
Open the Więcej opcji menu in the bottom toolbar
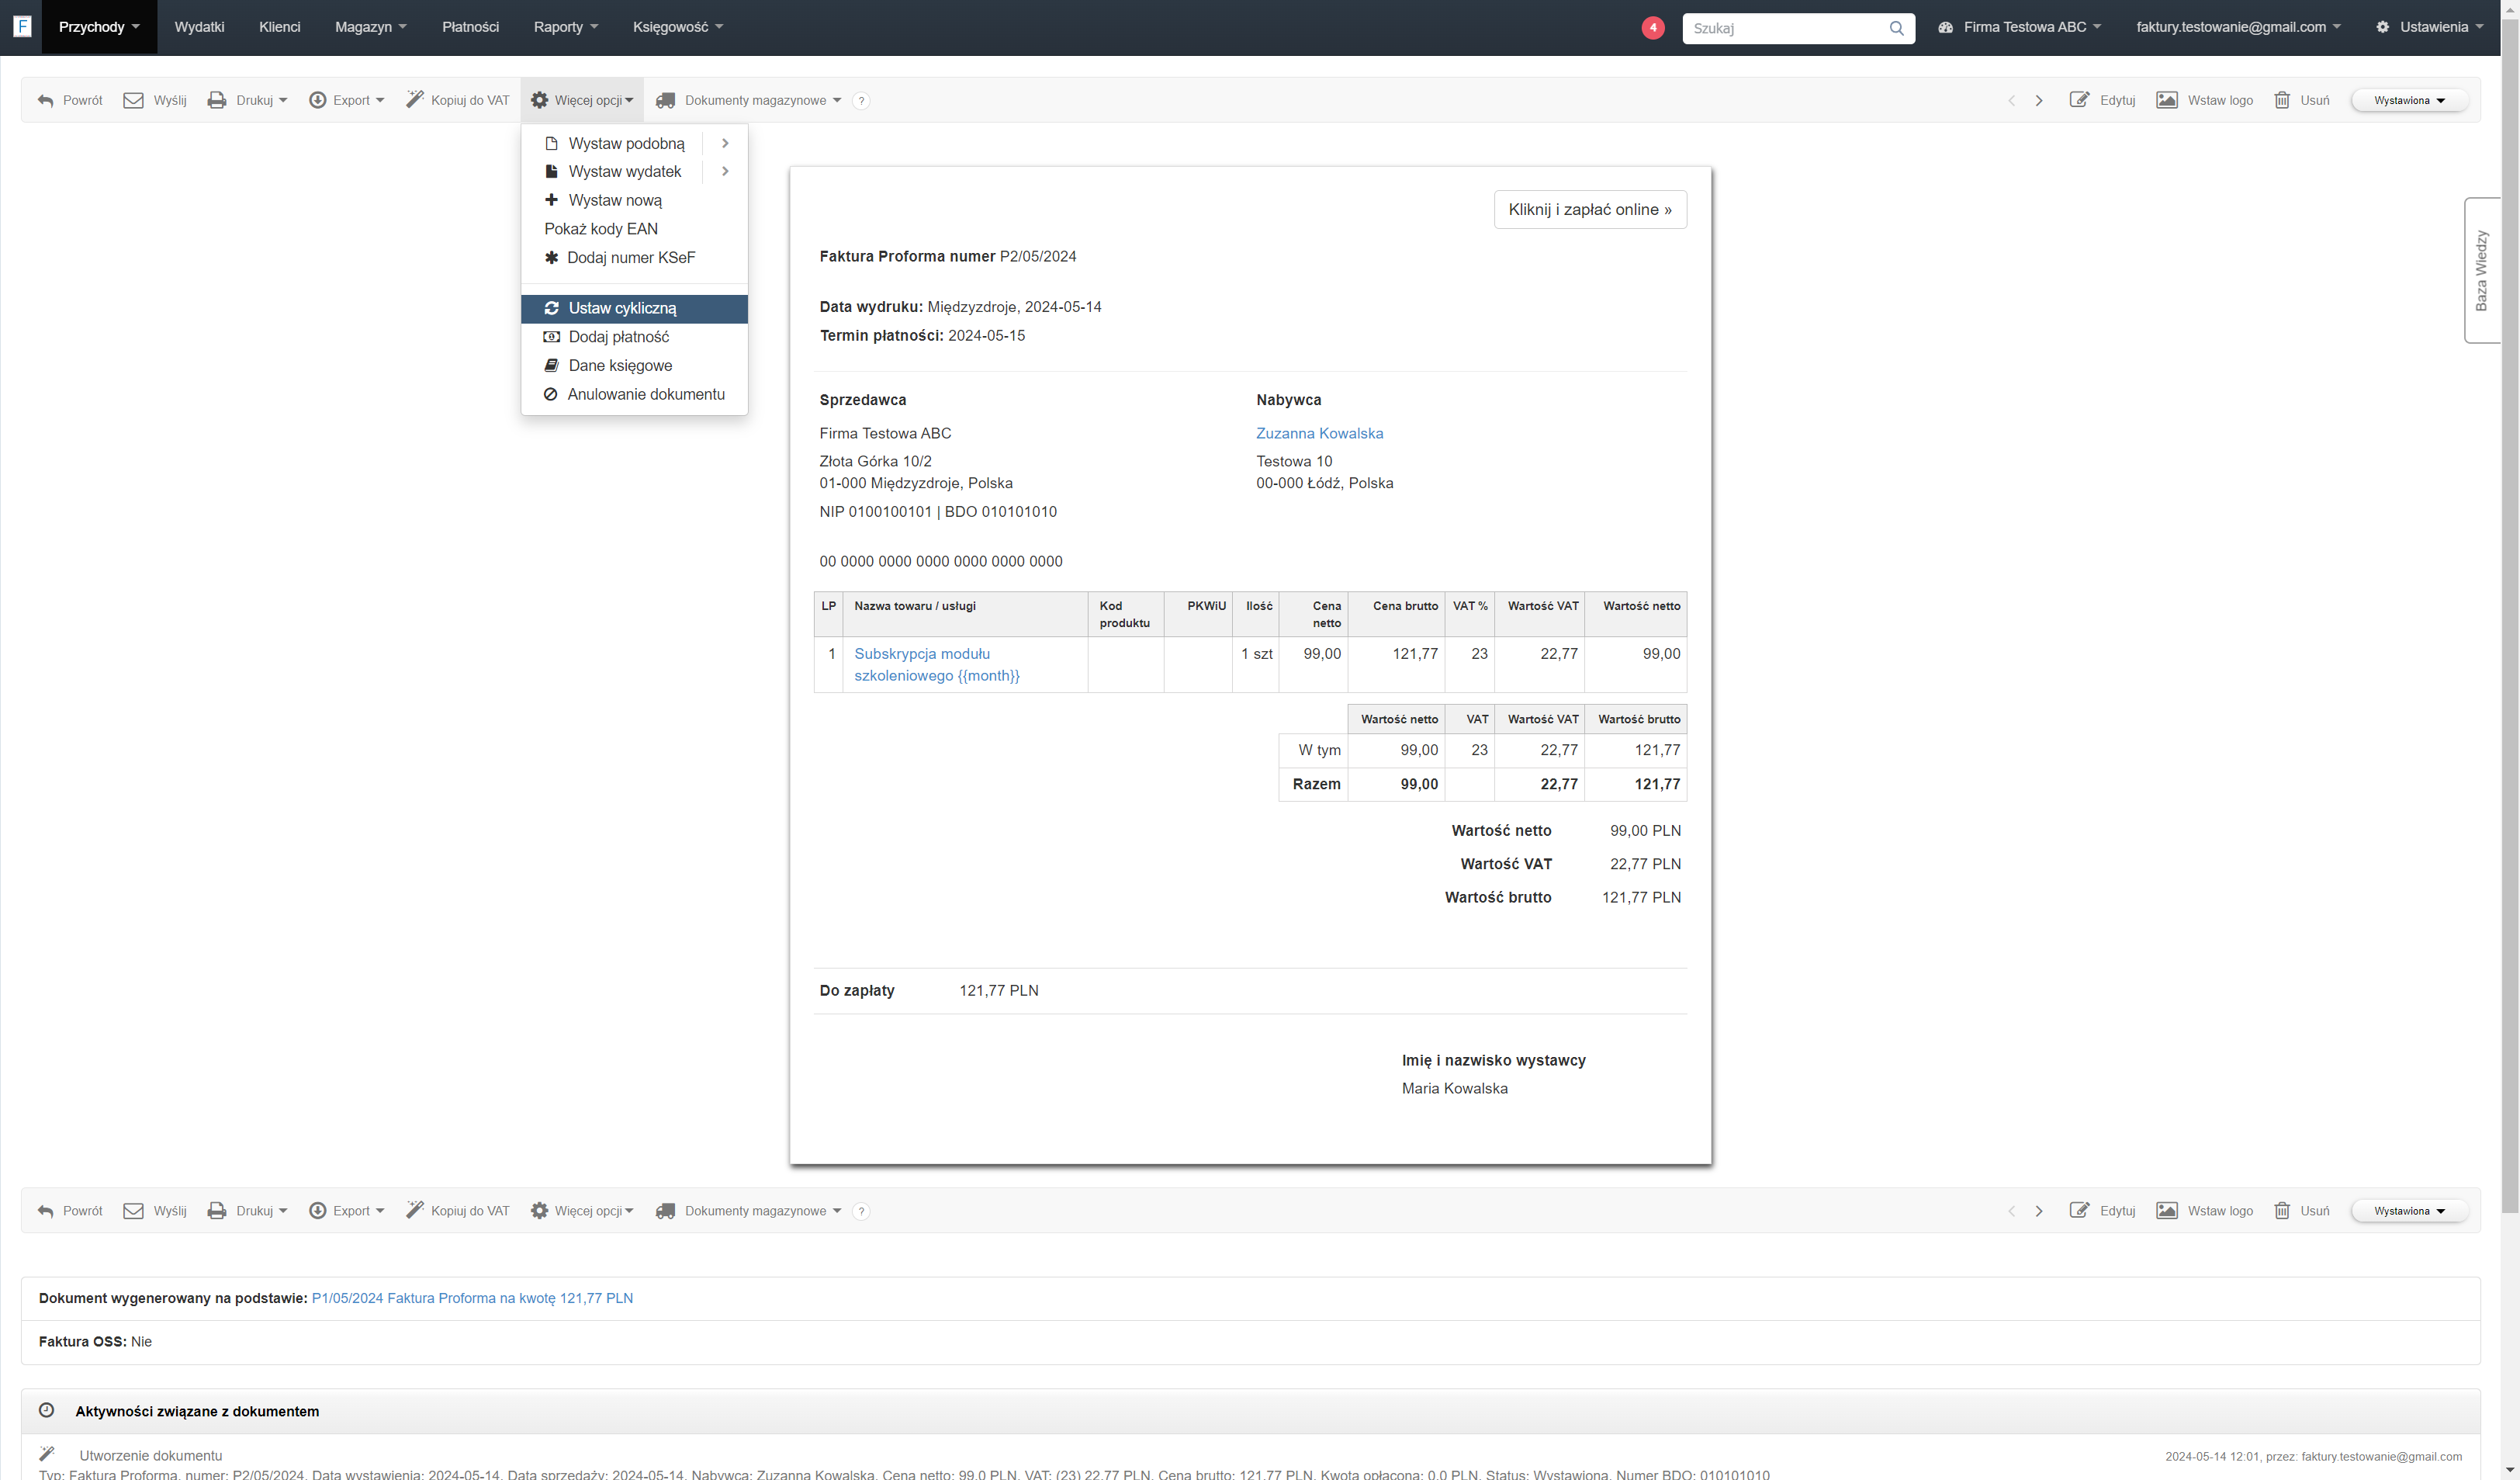[582, 1211]
